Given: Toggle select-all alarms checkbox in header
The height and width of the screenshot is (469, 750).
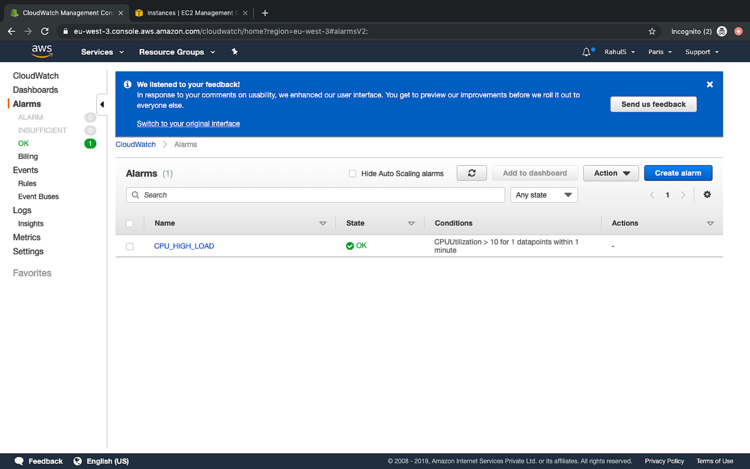Looking at the screenshot, I should coord(130,224).
